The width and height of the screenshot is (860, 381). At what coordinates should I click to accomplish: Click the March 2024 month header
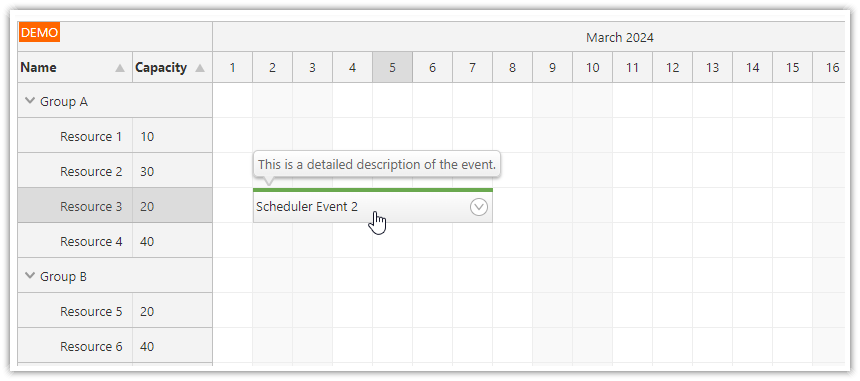pos(620,37)
